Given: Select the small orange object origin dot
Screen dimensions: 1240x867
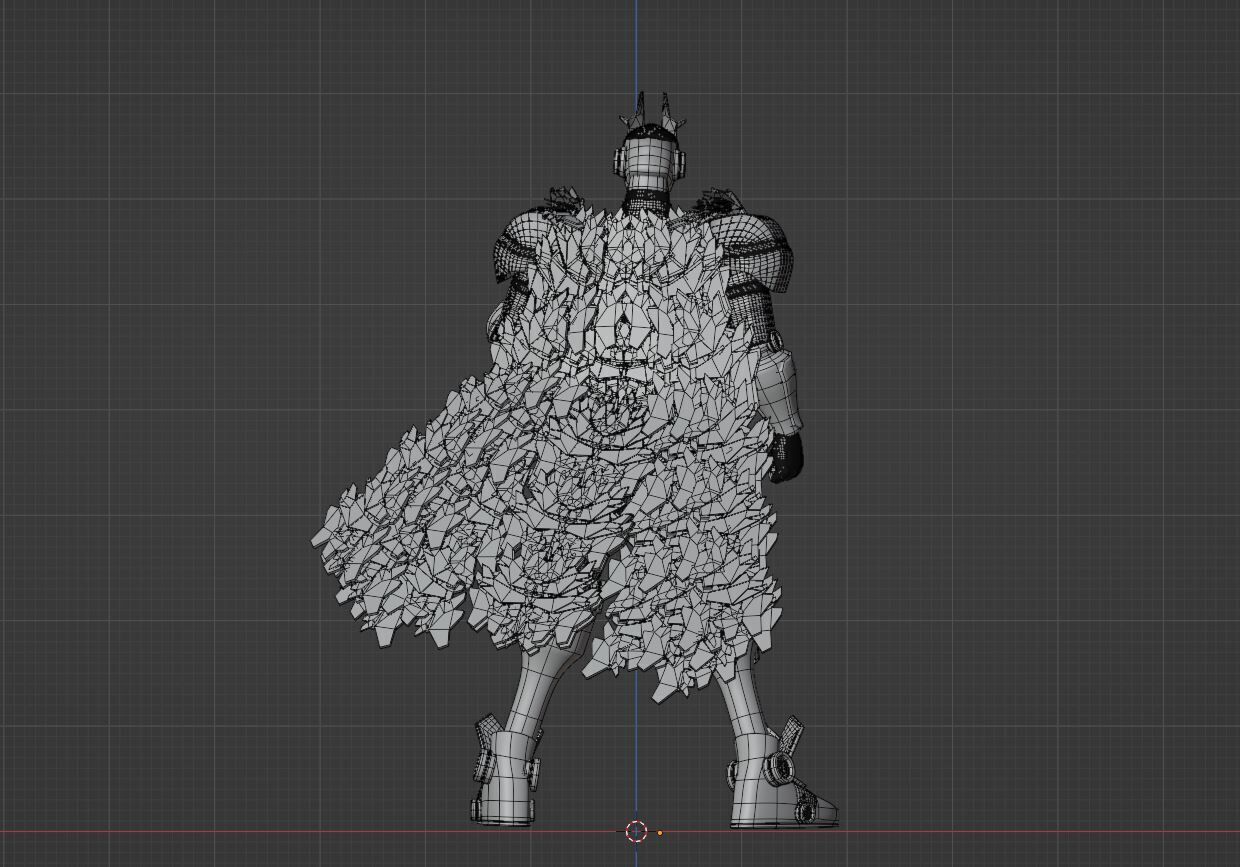Looking at the screenshot, I should pos(660,833).
